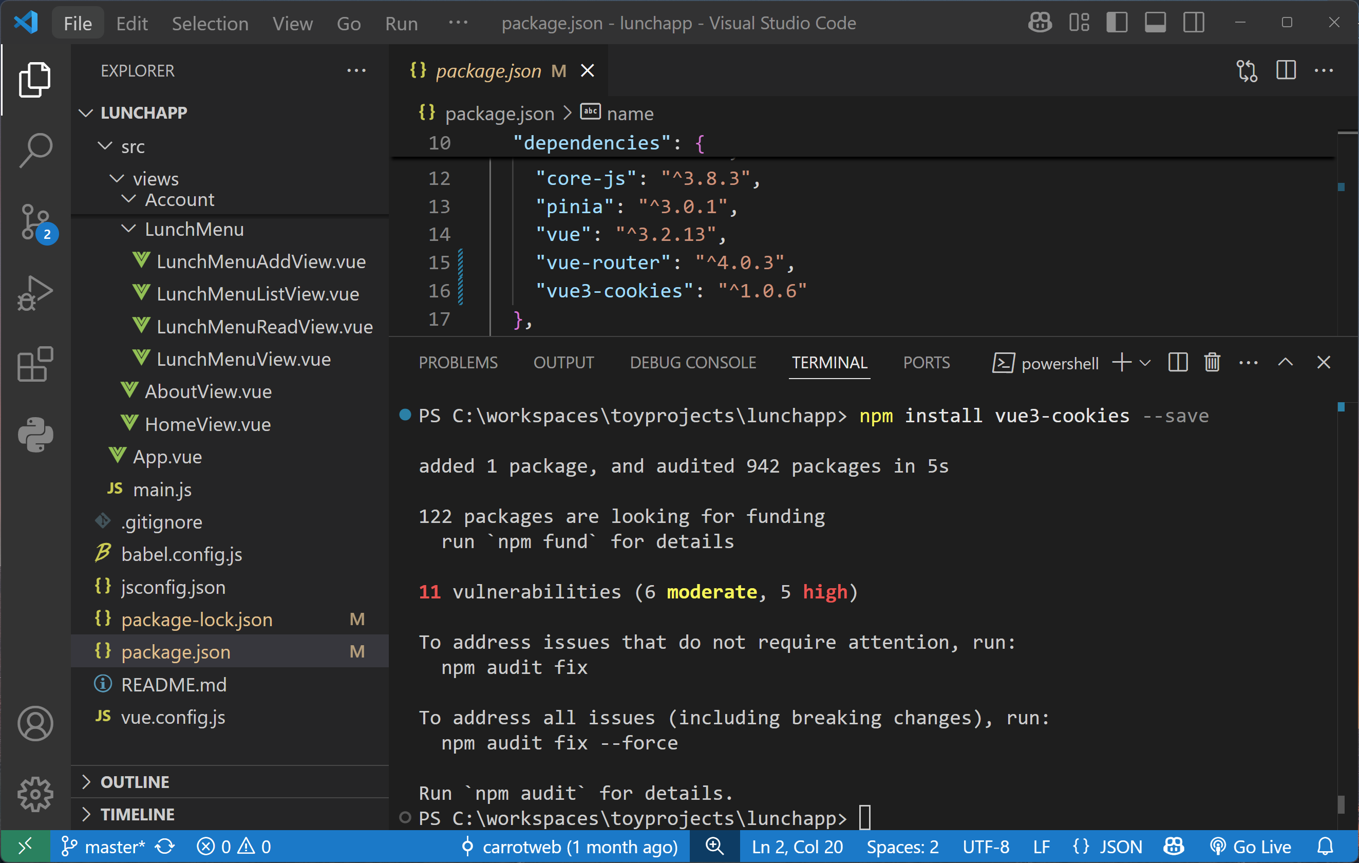Switch to the PROBLEMS tab
The height and width of the screenshot is (863, 1359).
[x=458, y=363]
